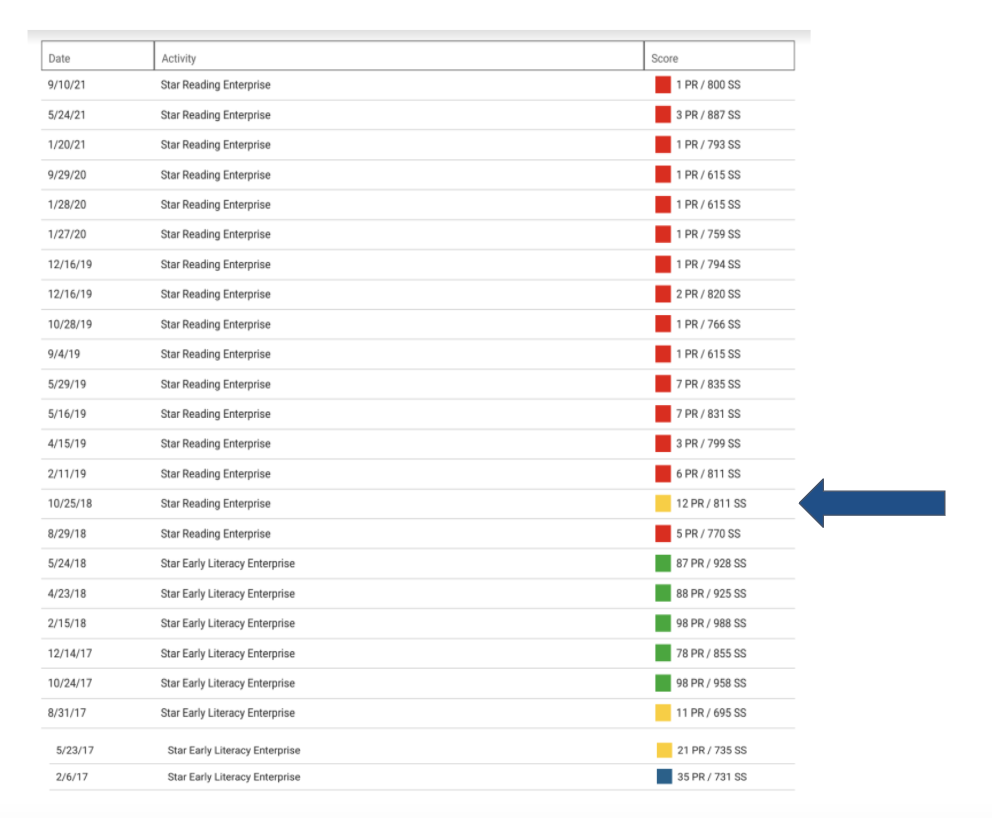Select the date 2/11/19
The width and height of the screenshot is (992, 818).
coord(66,473)
